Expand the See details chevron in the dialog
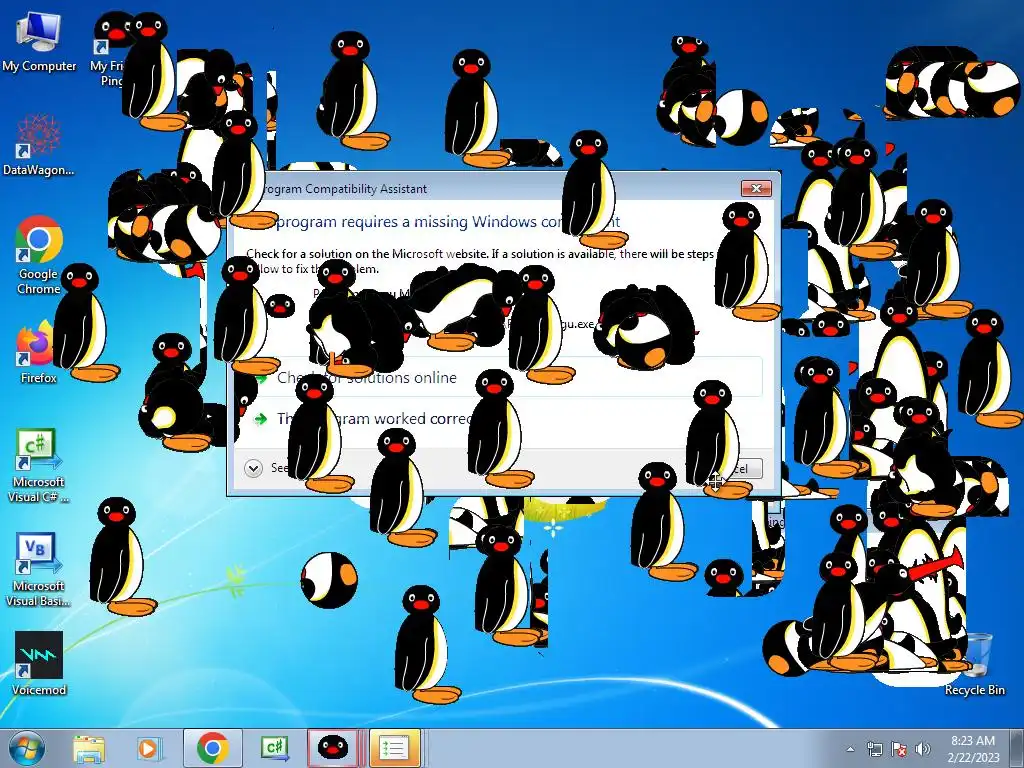Viewport: 1024px width, 768px height. click(253, 468)
